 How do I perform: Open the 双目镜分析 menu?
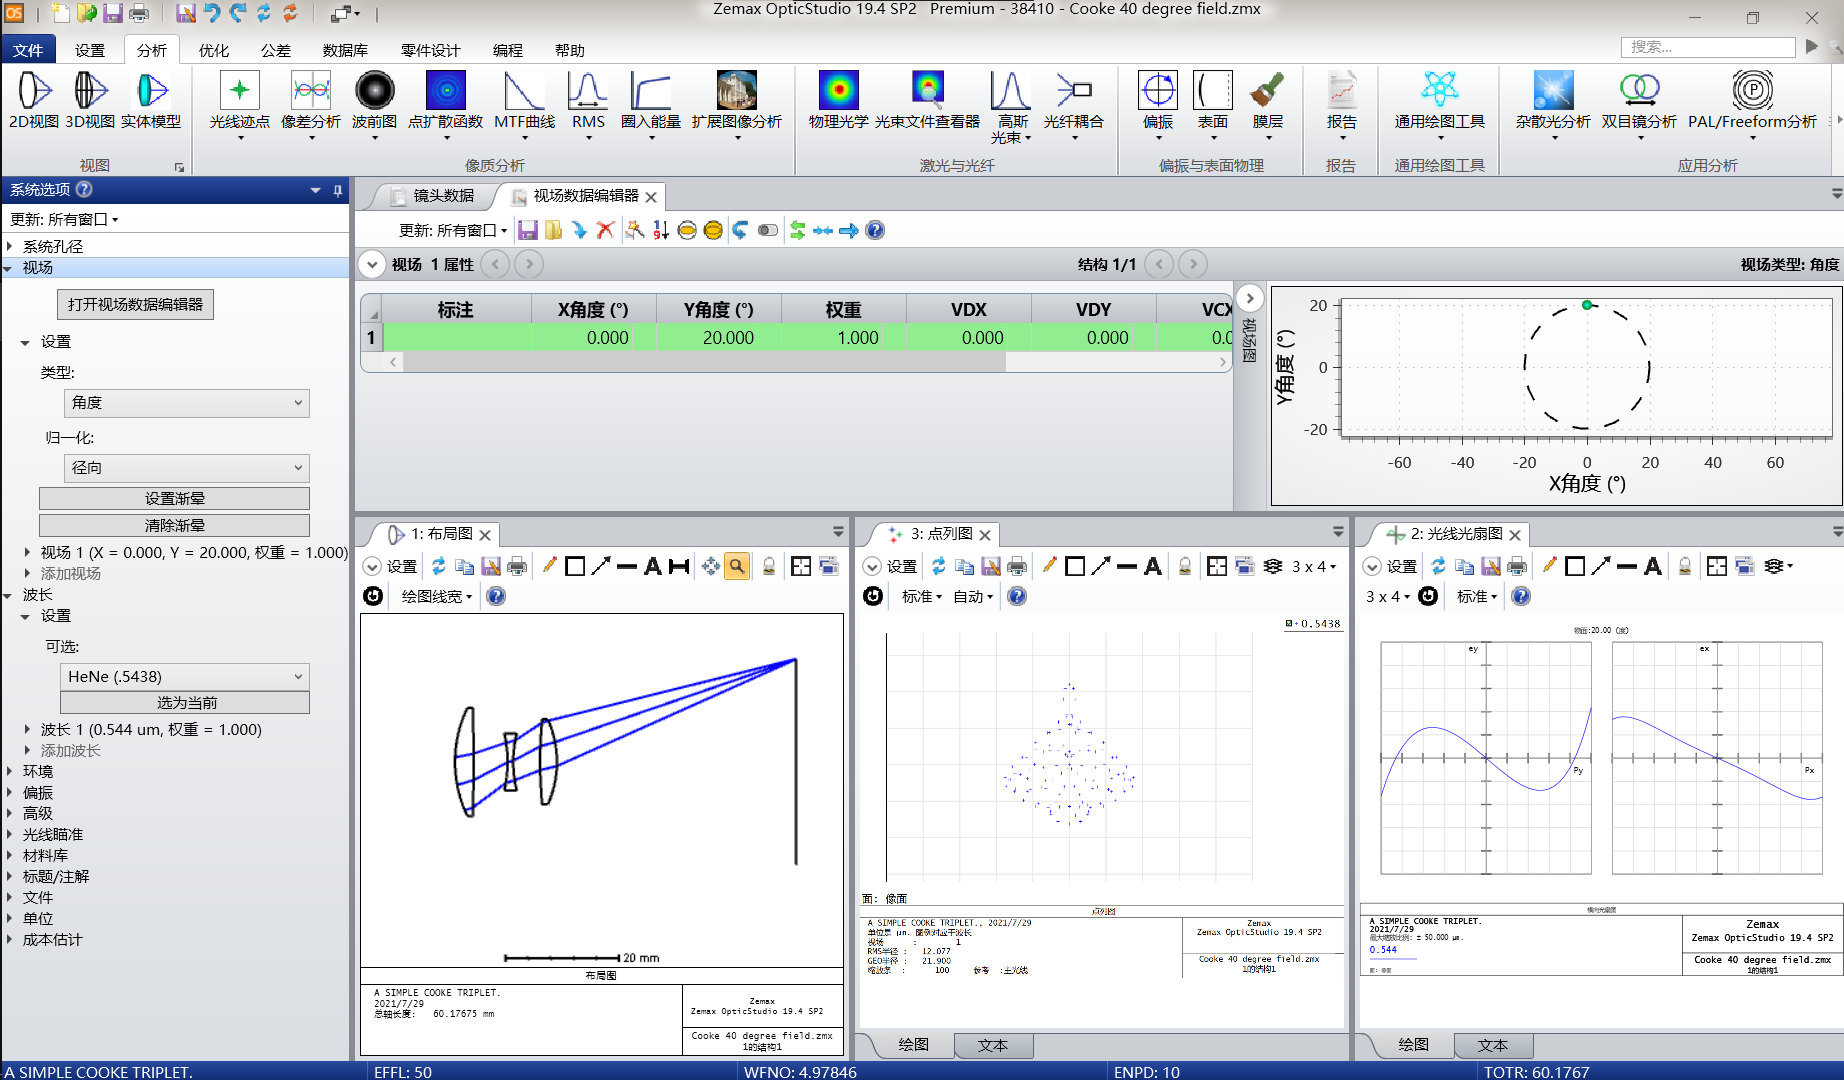[1639, 104]
